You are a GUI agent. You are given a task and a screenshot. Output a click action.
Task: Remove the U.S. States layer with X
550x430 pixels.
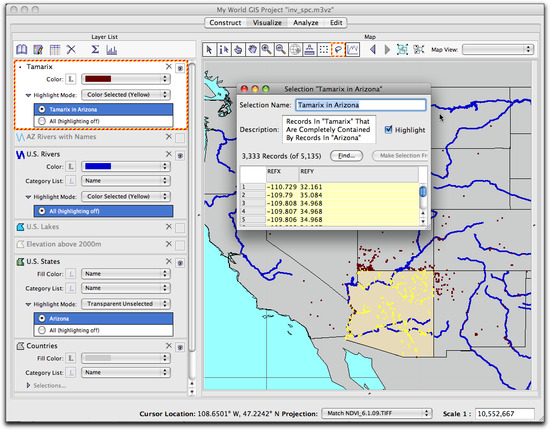tap(169, 261)
